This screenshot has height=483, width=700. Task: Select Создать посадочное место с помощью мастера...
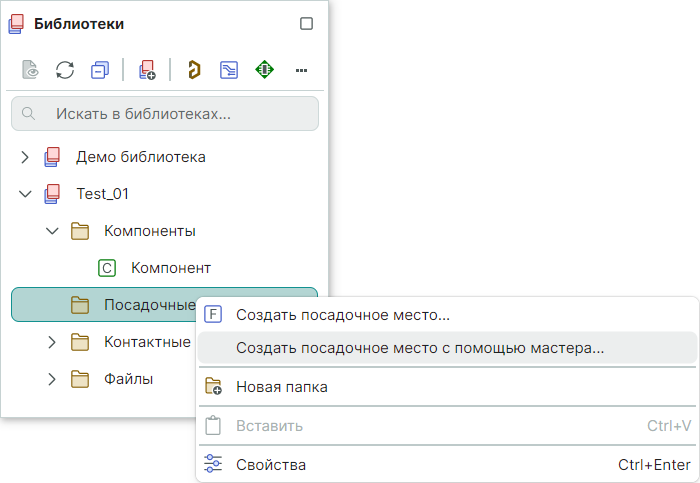click(419, 349)
